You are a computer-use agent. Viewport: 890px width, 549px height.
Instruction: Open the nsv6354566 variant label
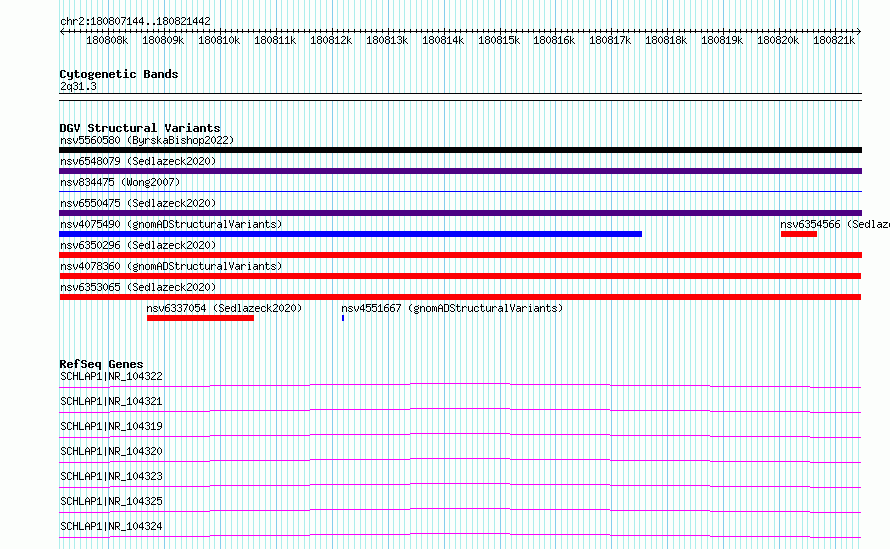(x=835, y=224)
